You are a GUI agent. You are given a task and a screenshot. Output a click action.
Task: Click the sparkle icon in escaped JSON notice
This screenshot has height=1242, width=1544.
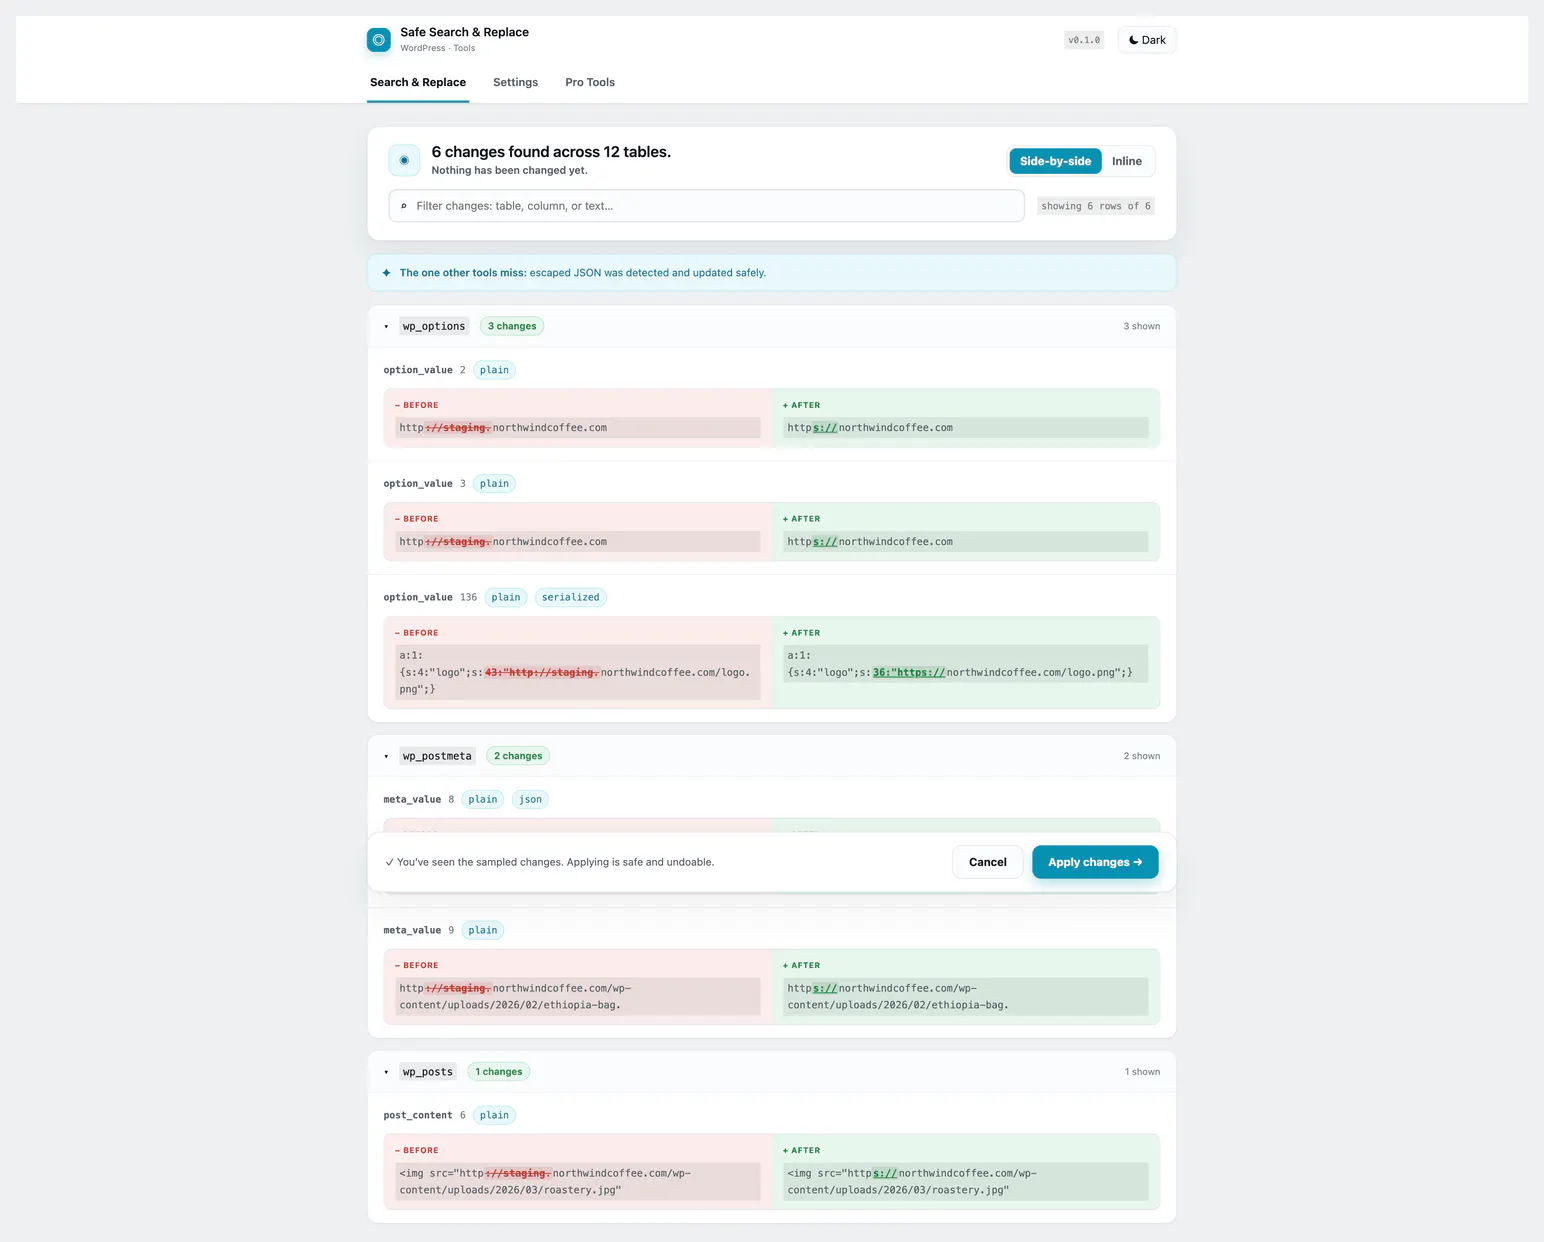(x=386, y=273)
